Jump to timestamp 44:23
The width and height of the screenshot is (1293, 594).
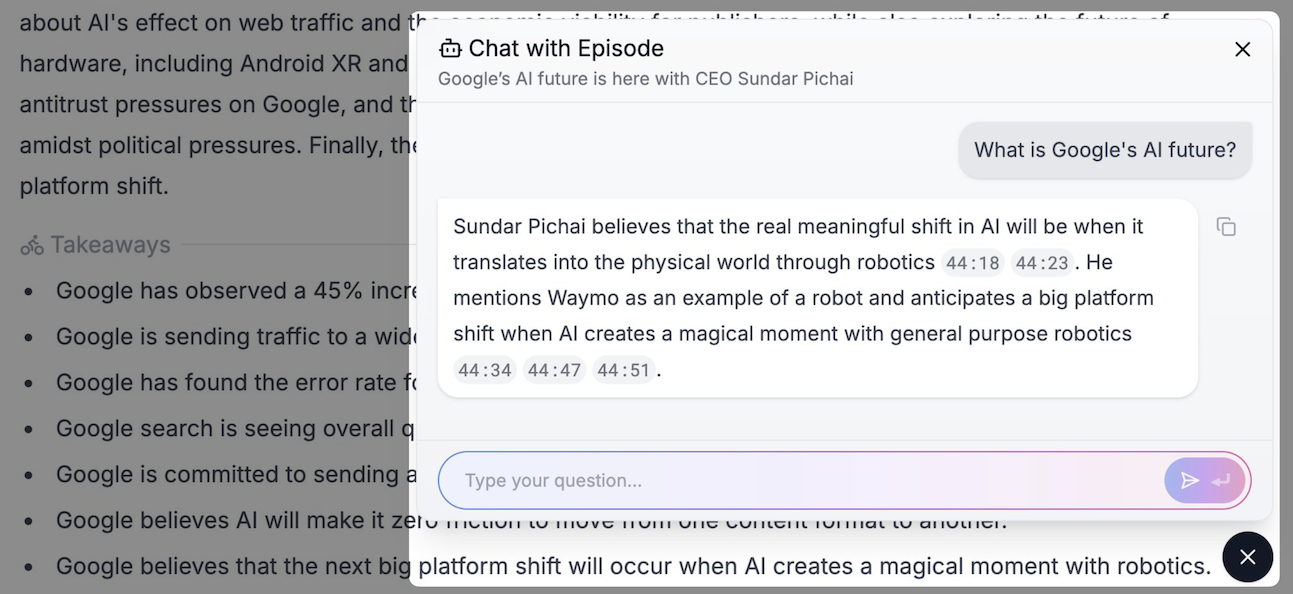point(1041,263)
